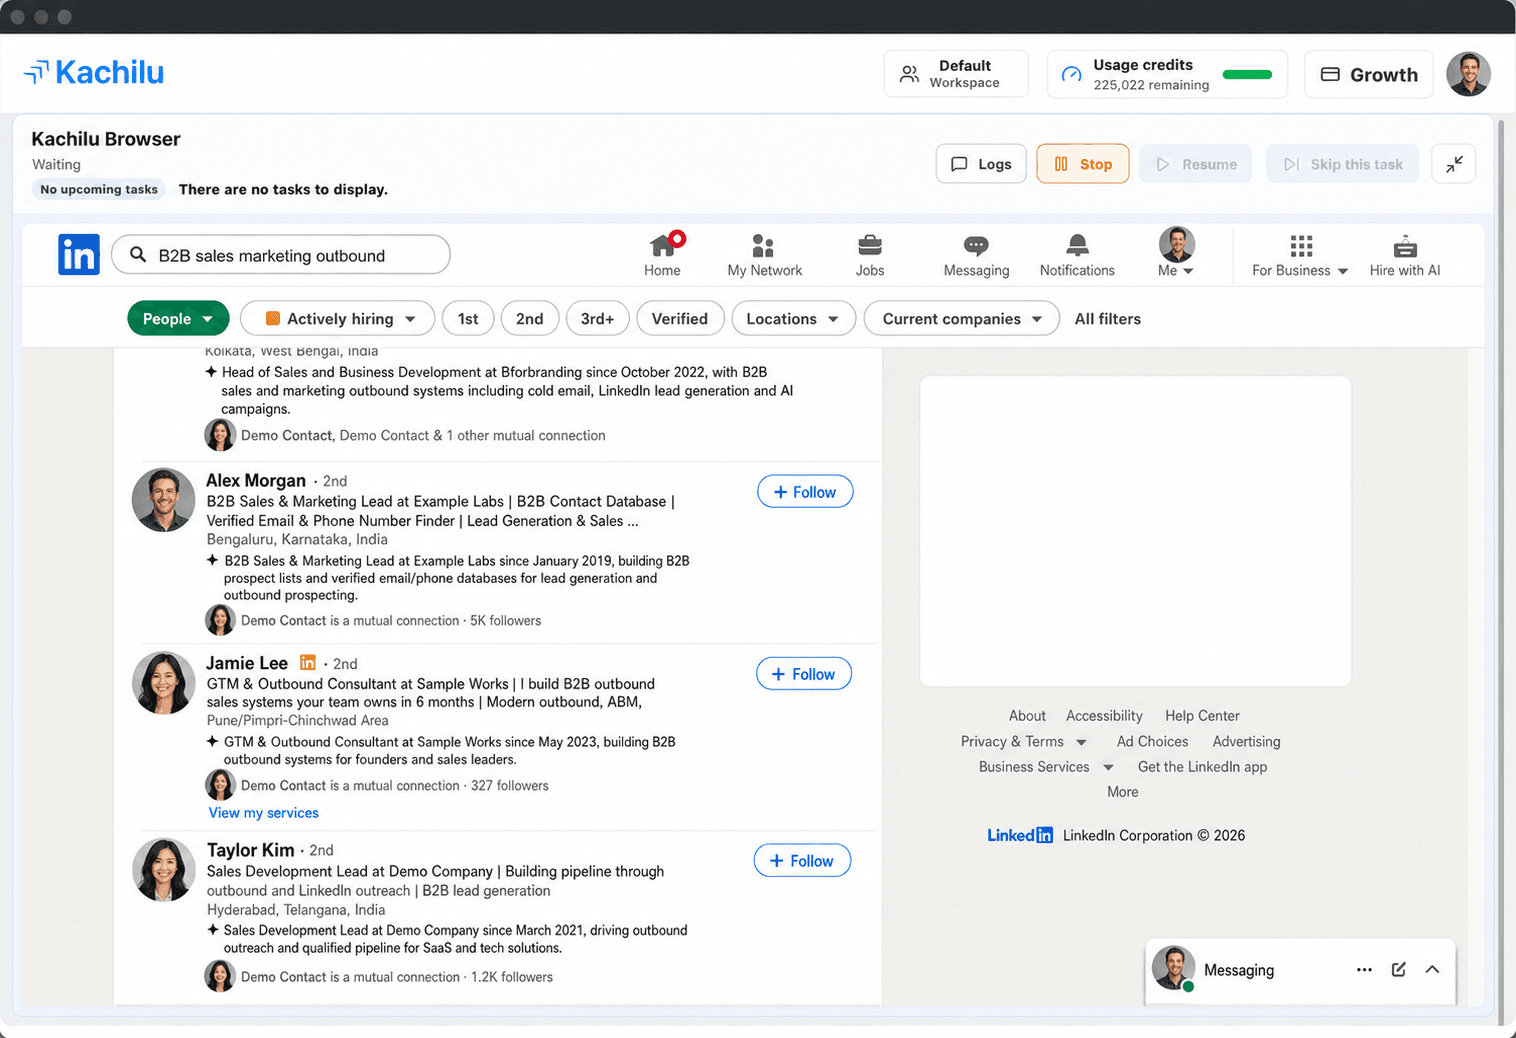Open the People filter dropdown
The image size is (1516, 1038).
coord(178,319)
